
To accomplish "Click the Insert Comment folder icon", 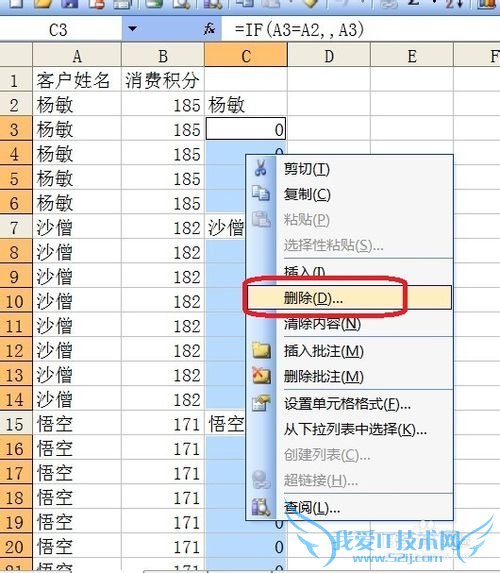I will (x=261, y=350).
